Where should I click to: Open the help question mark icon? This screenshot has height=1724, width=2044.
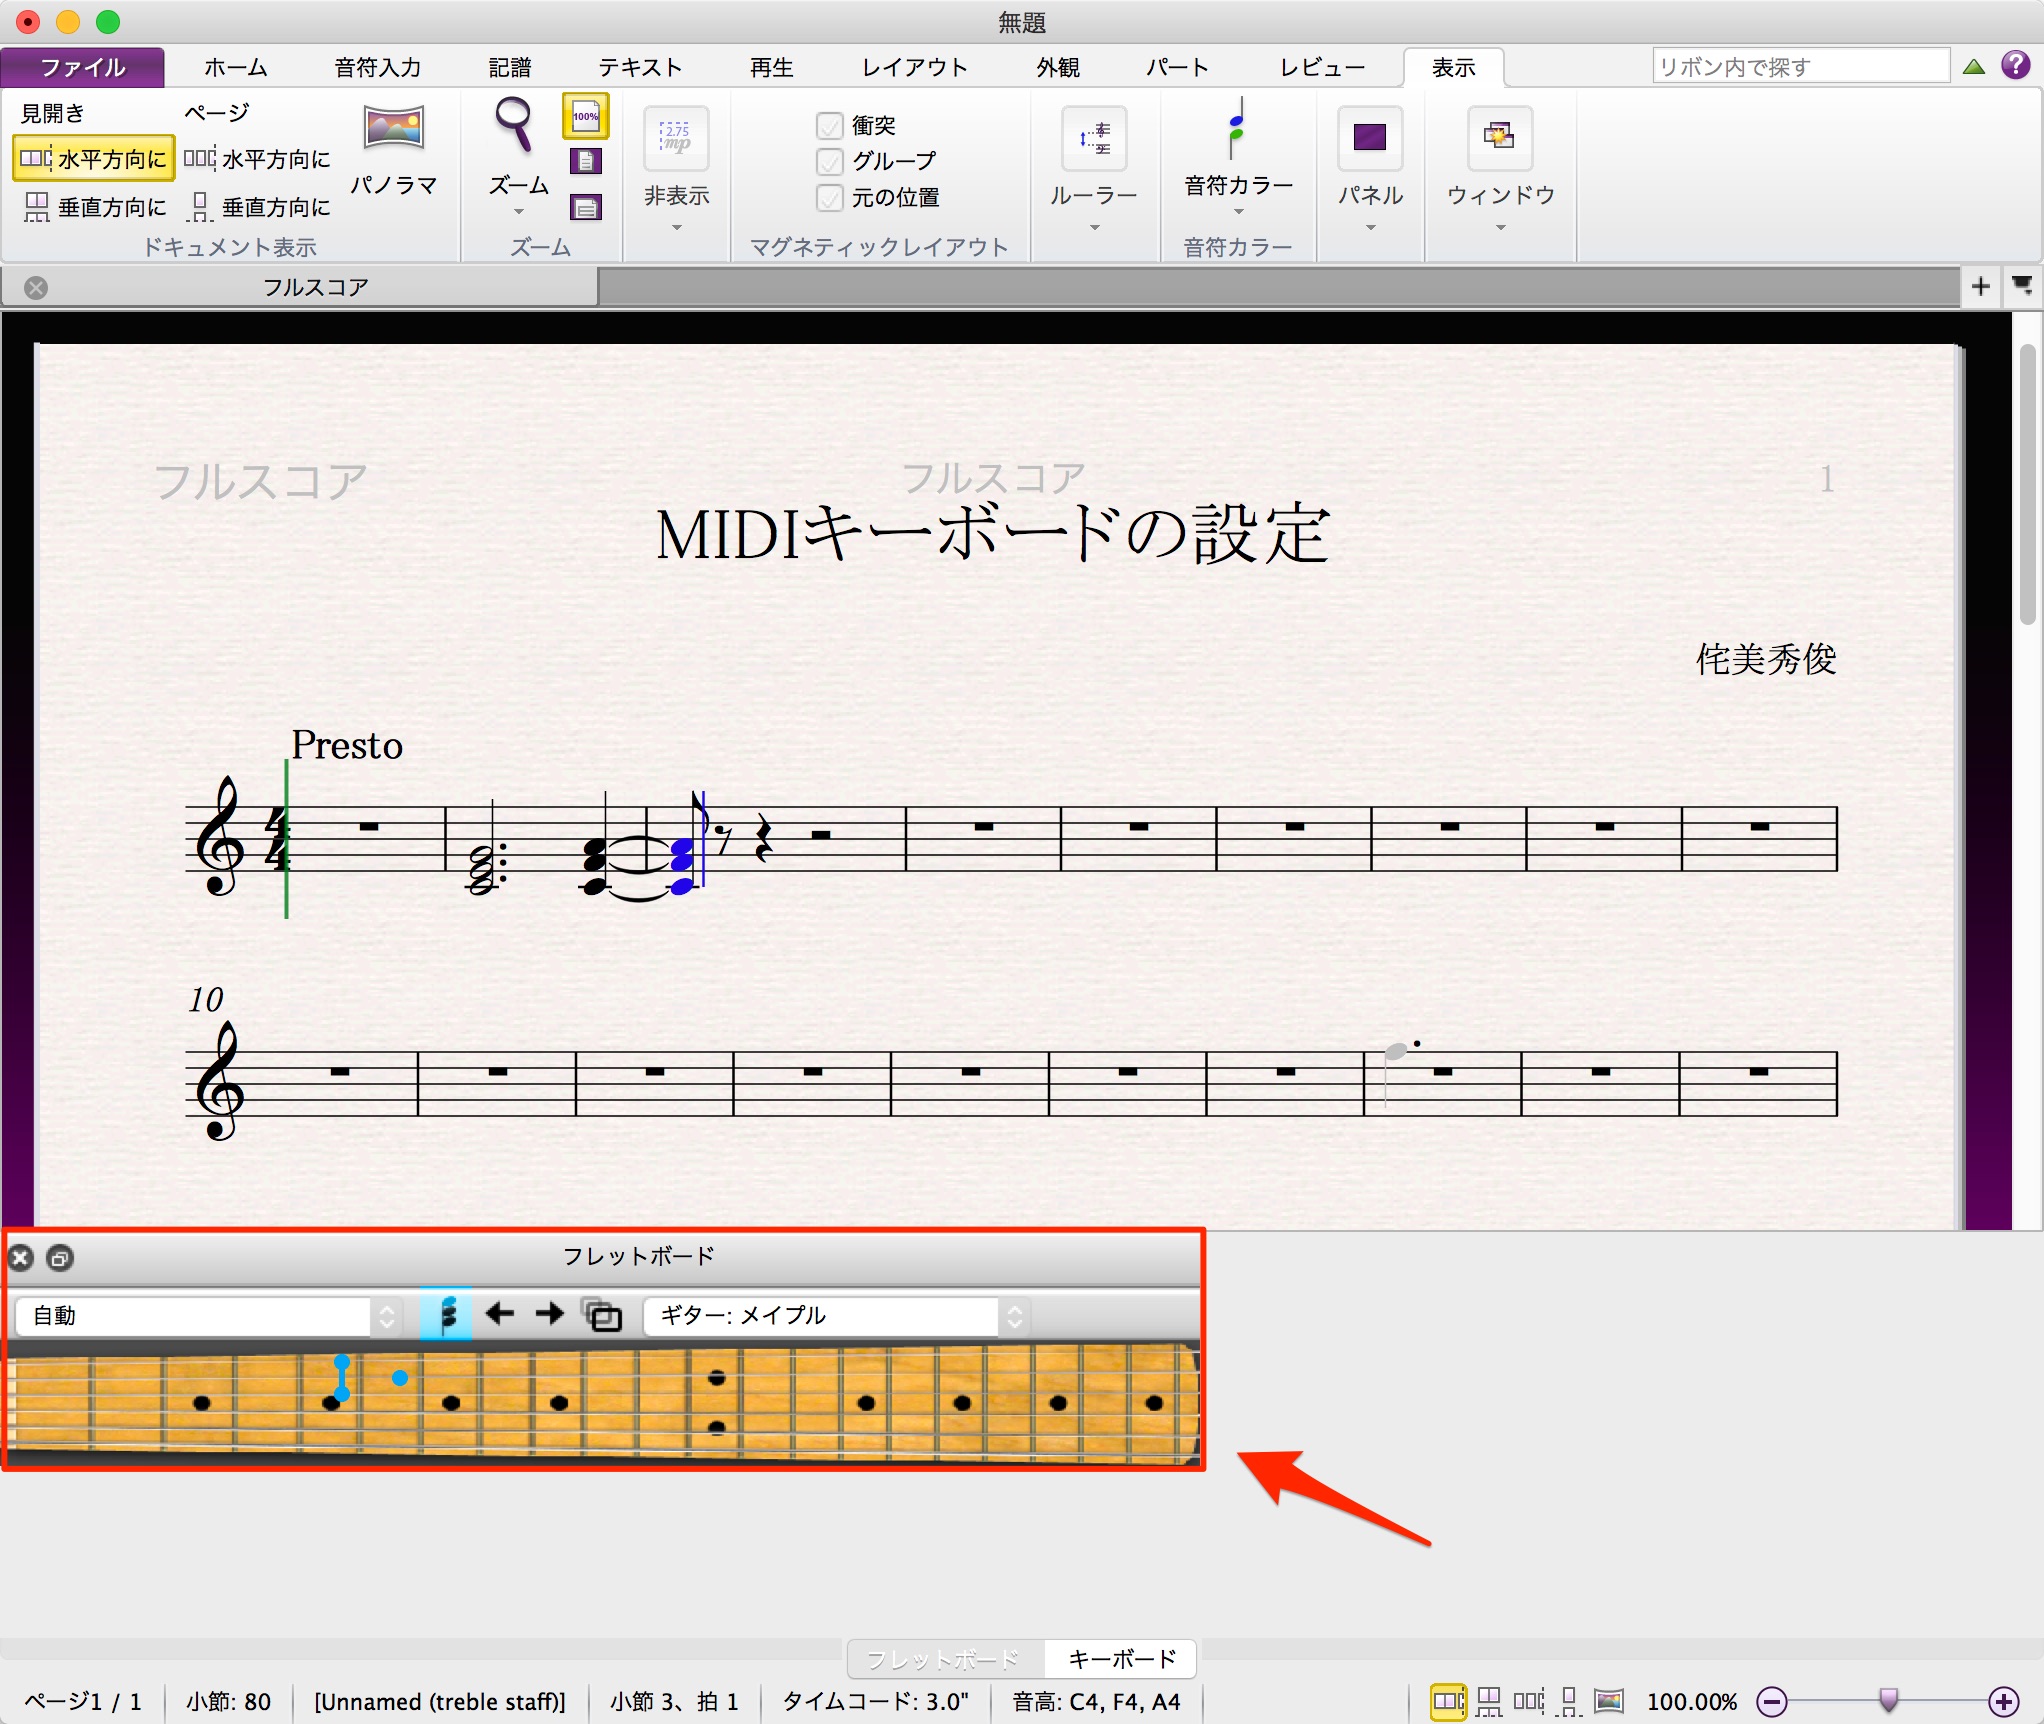[x=2016, y=66]
